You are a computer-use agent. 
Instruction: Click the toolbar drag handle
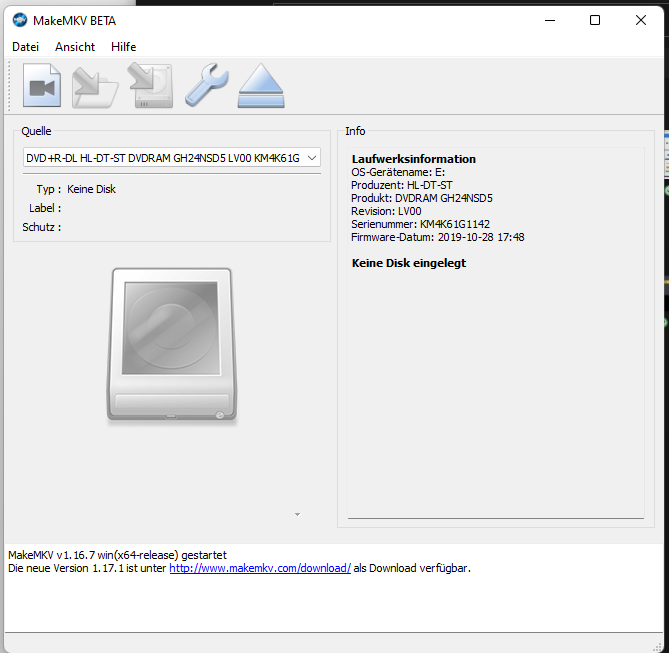[x=9, y=85]
